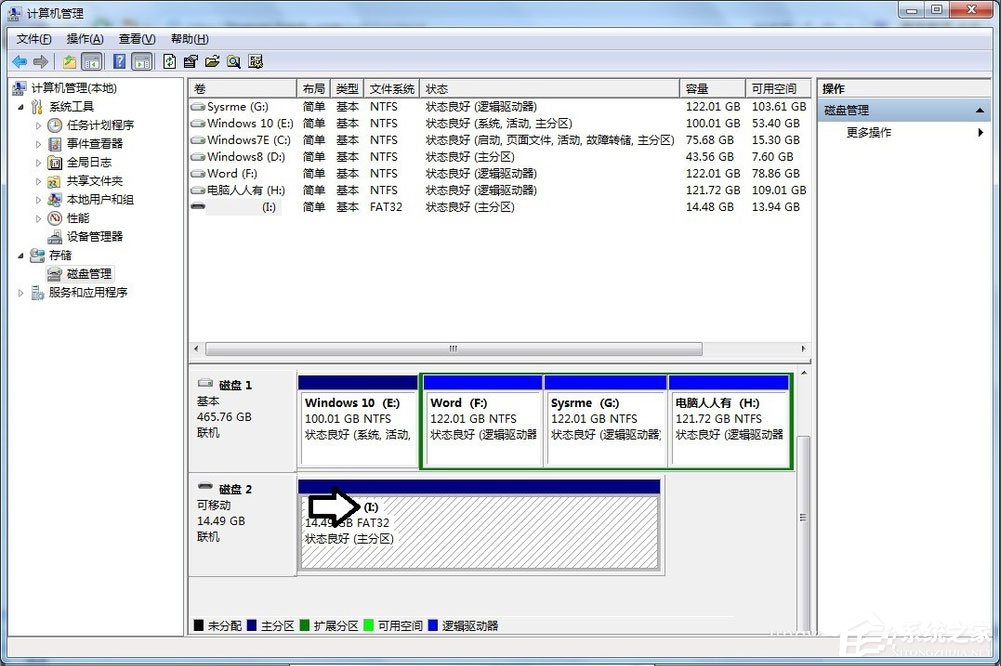Click the Forward navigation arrow

pyautogui.click(x=40, y=61)
